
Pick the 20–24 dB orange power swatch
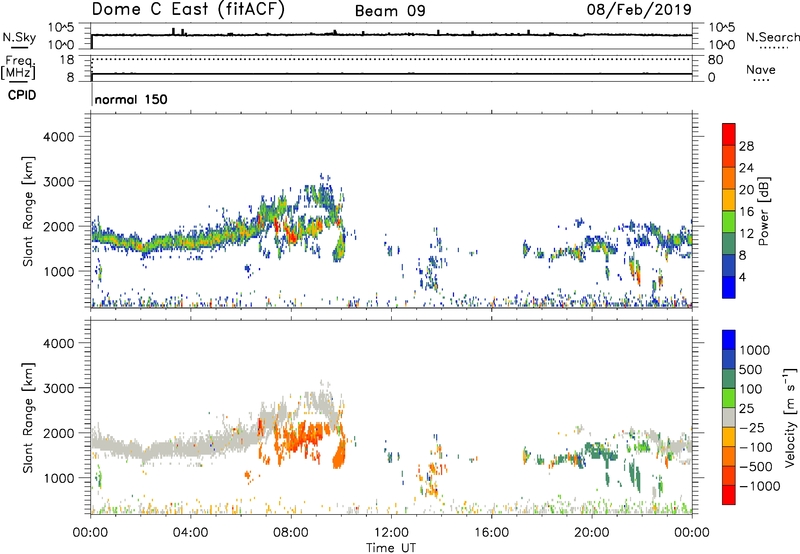tap(729, 178)
